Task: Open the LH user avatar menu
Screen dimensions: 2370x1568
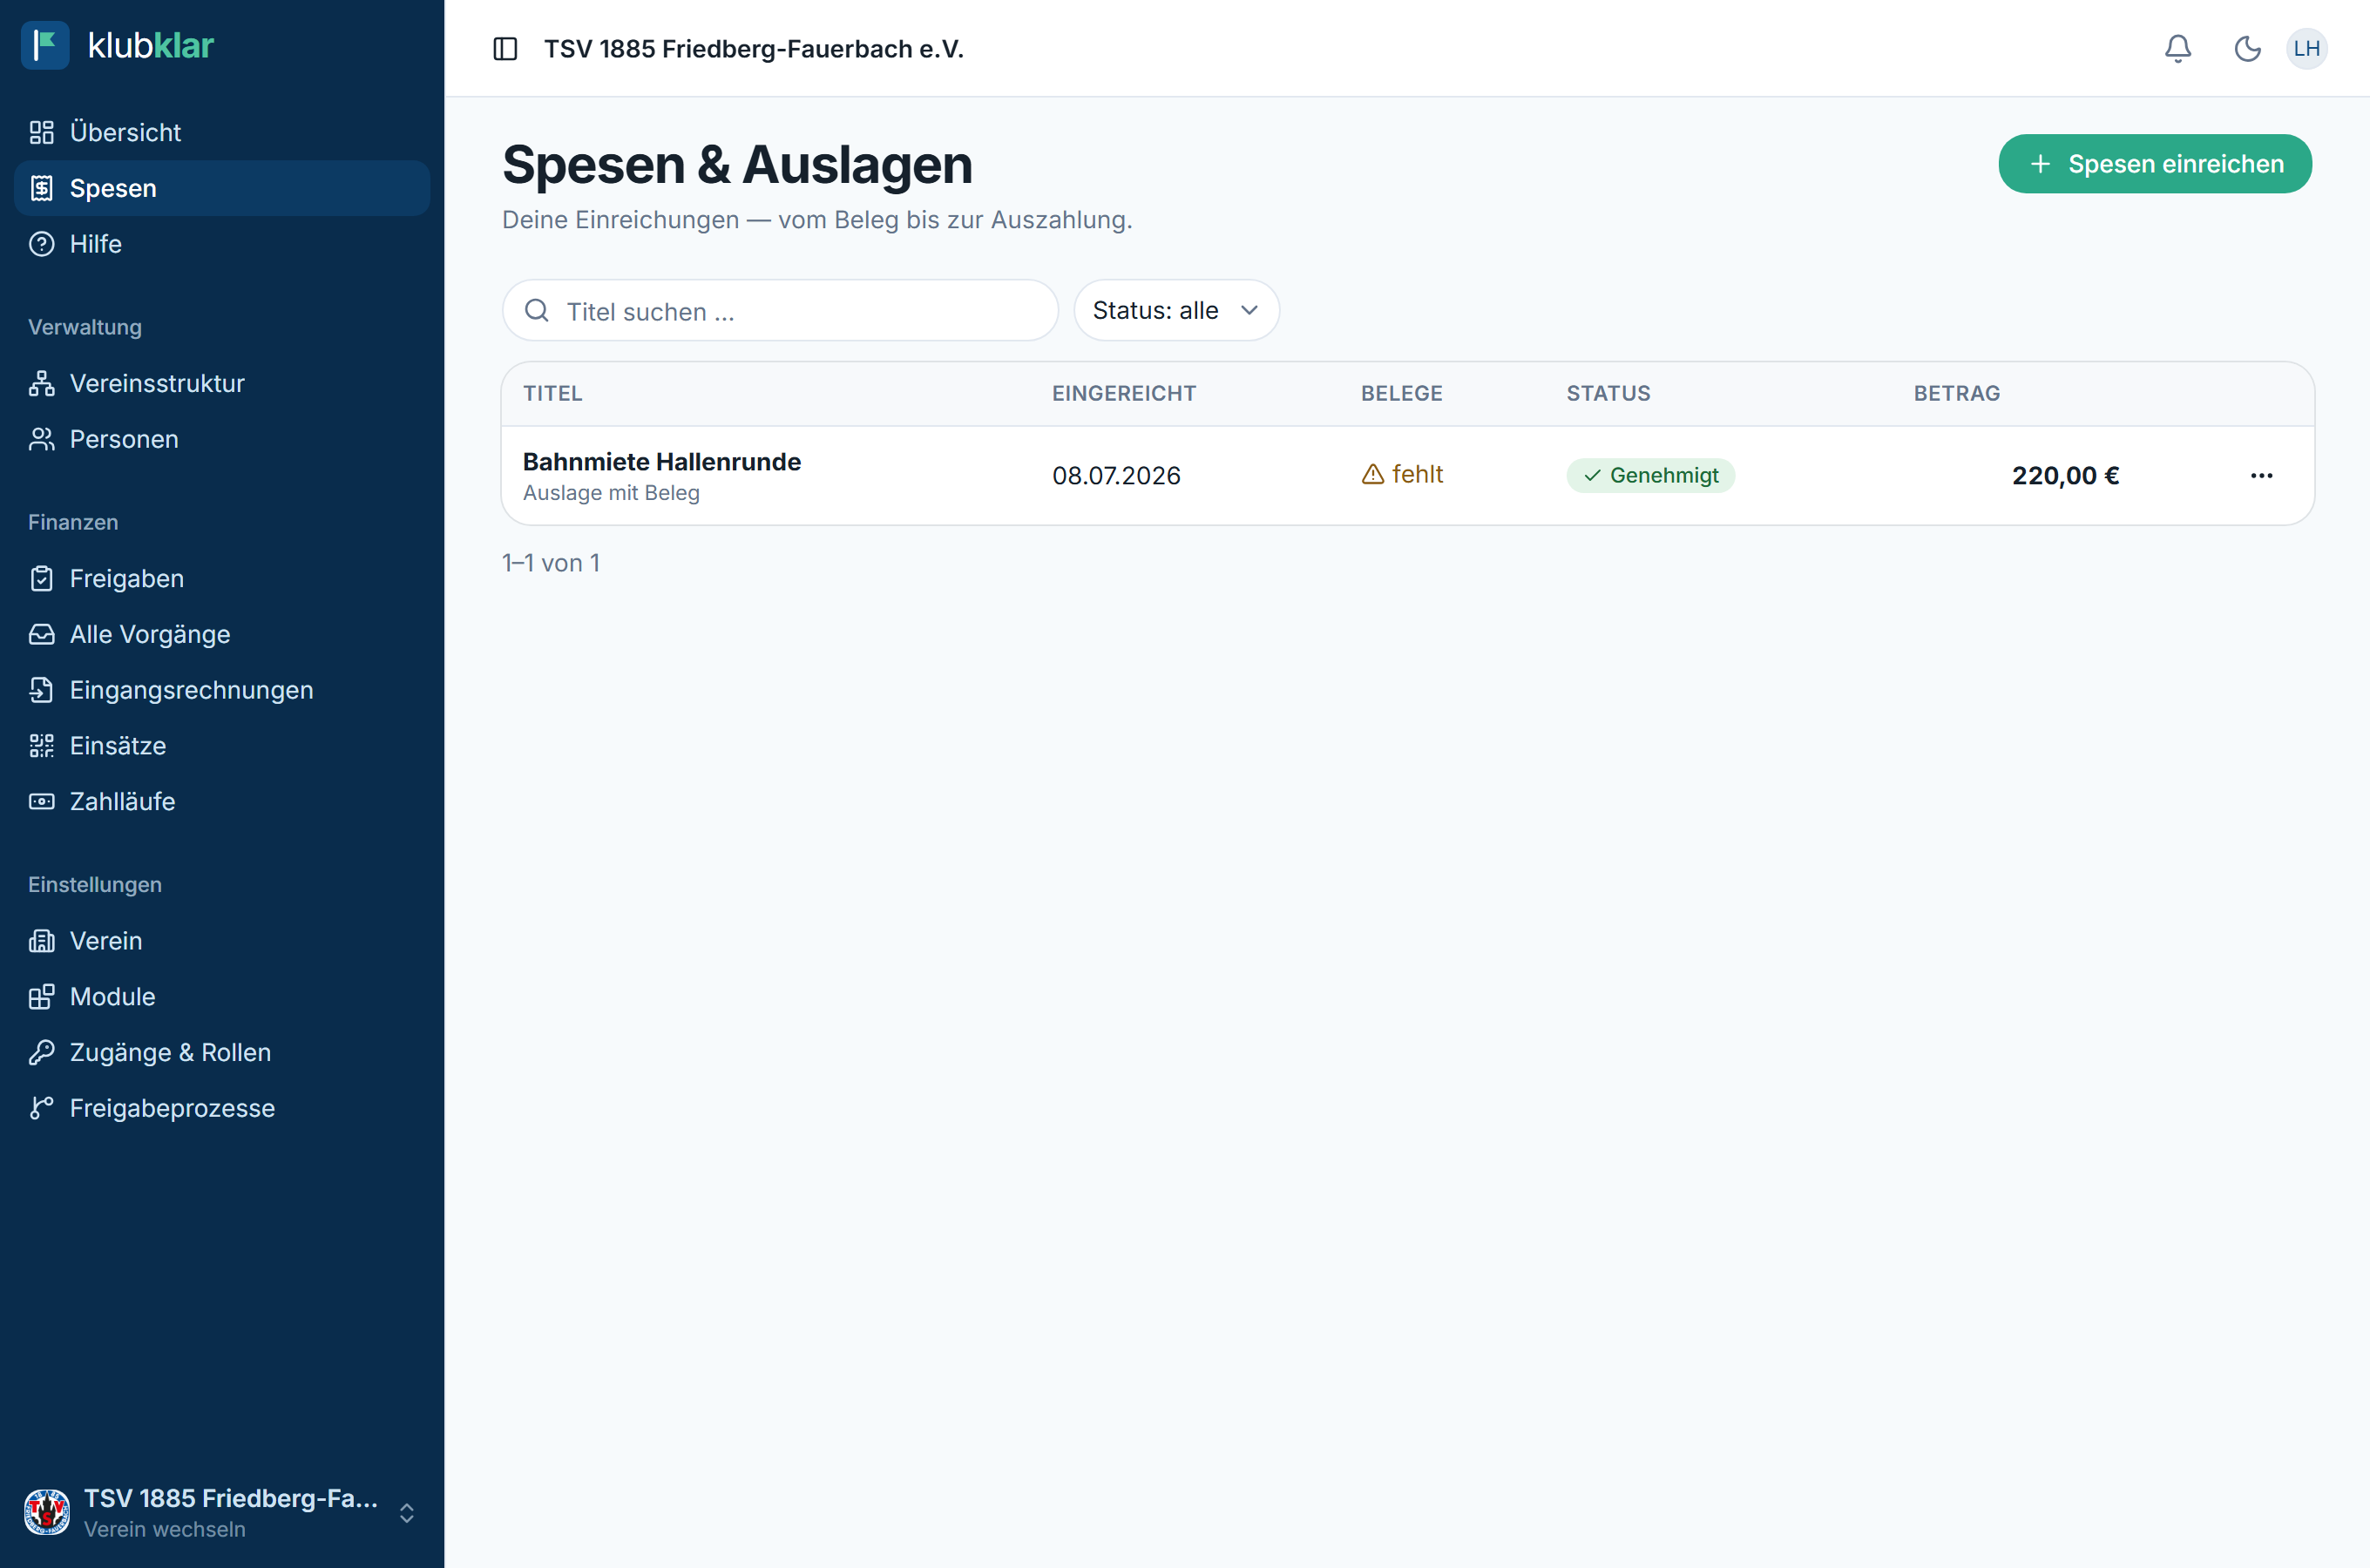Action: 2307,49
